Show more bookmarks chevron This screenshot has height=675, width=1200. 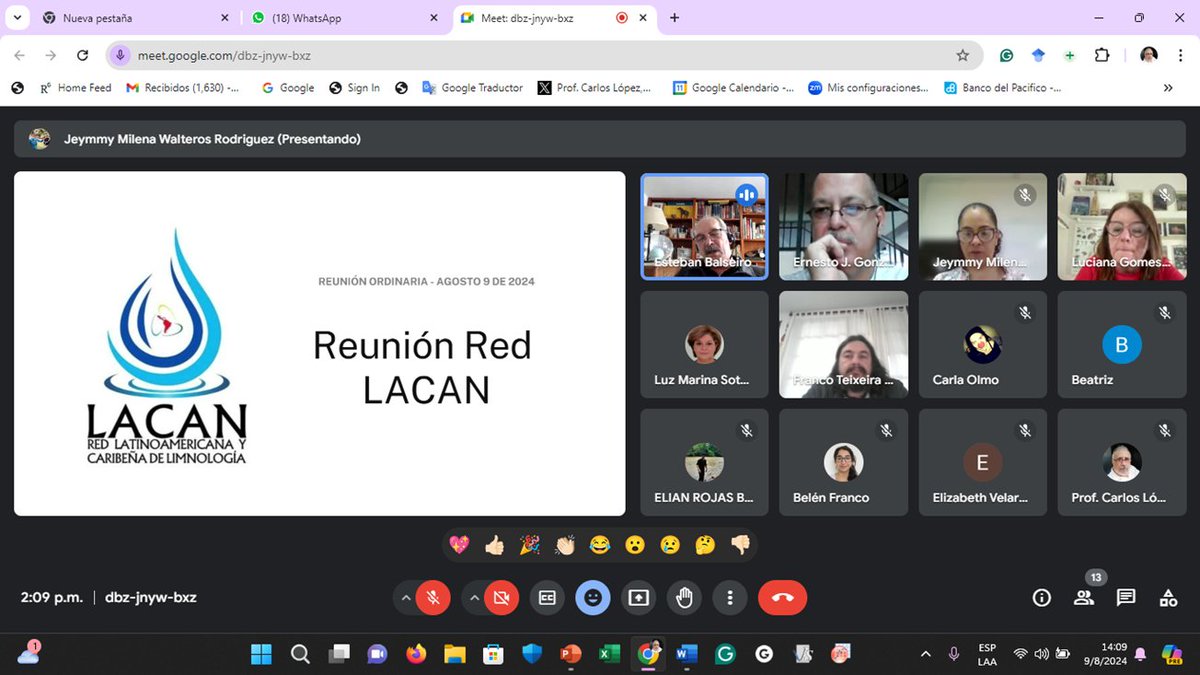click(1168, 88)
